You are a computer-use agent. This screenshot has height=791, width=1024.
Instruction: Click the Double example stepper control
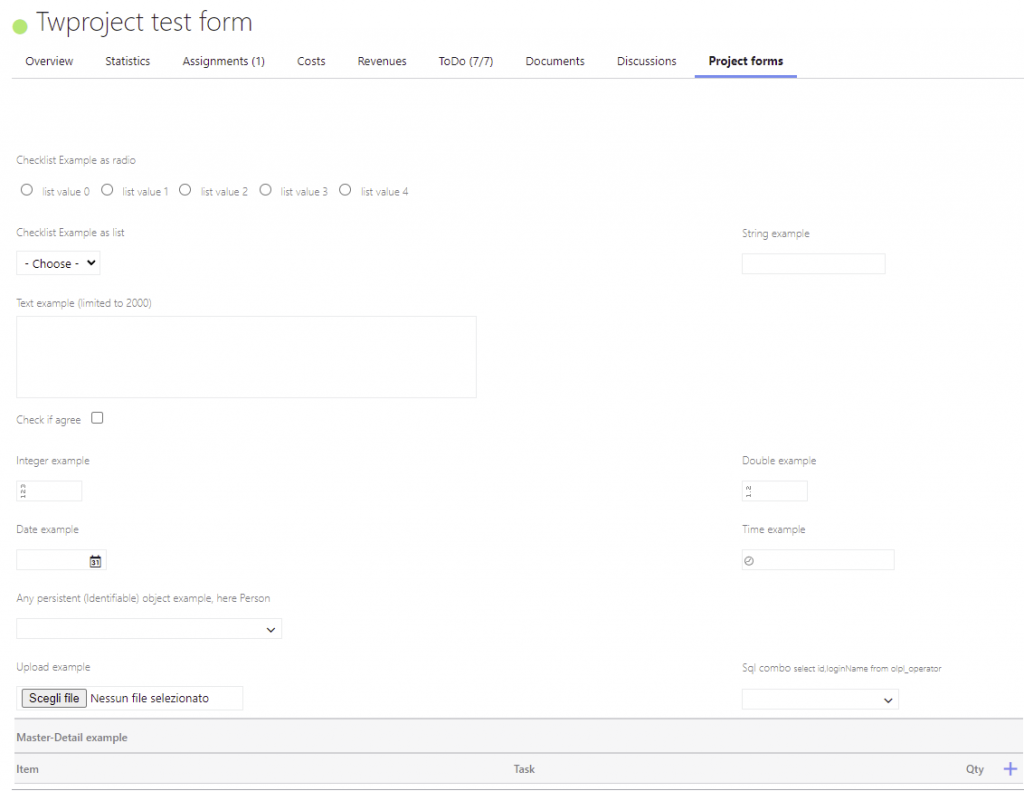(747, 490)
